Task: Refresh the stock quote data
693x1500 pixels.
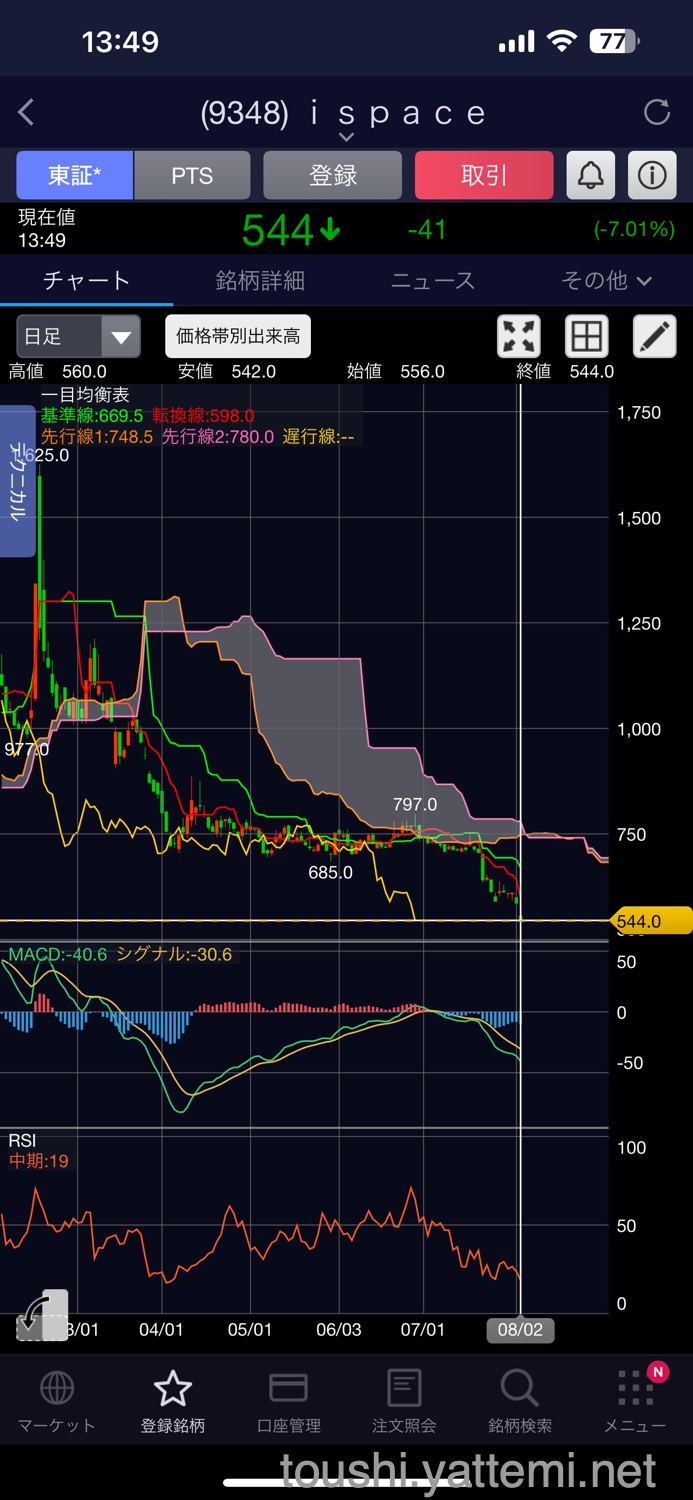Action: click(x=657, y=113)
